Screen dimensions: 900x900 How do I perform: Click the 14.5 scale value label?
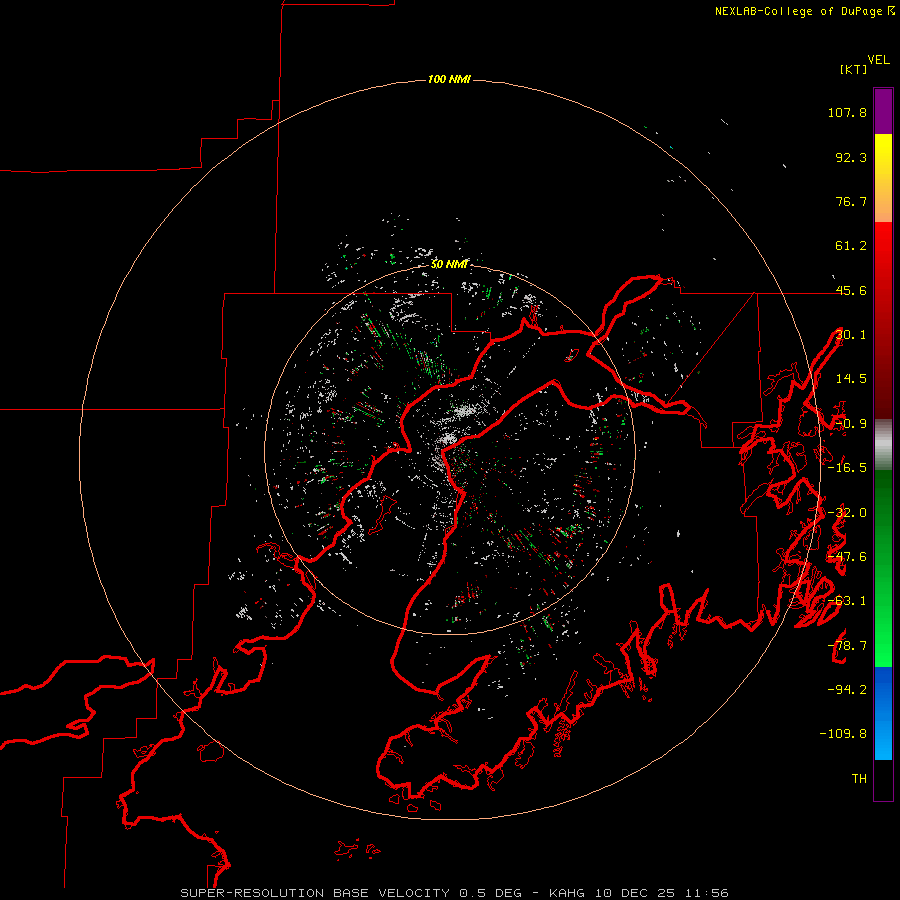(851, 378)
